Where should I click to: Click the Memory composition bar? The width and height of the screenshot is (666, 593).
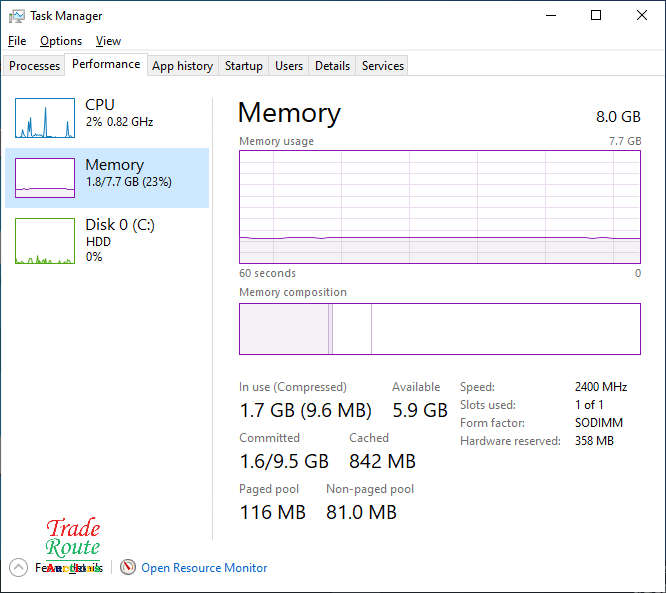(x=440, y=329)
